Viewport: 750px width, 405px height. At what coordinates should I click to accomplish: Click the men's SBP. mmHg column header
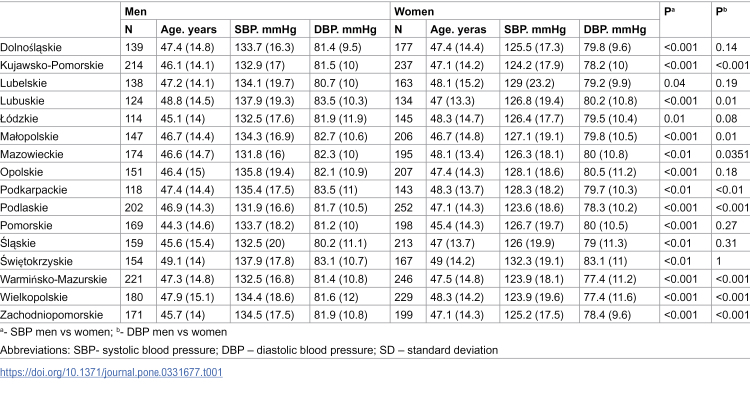point(265,30)
